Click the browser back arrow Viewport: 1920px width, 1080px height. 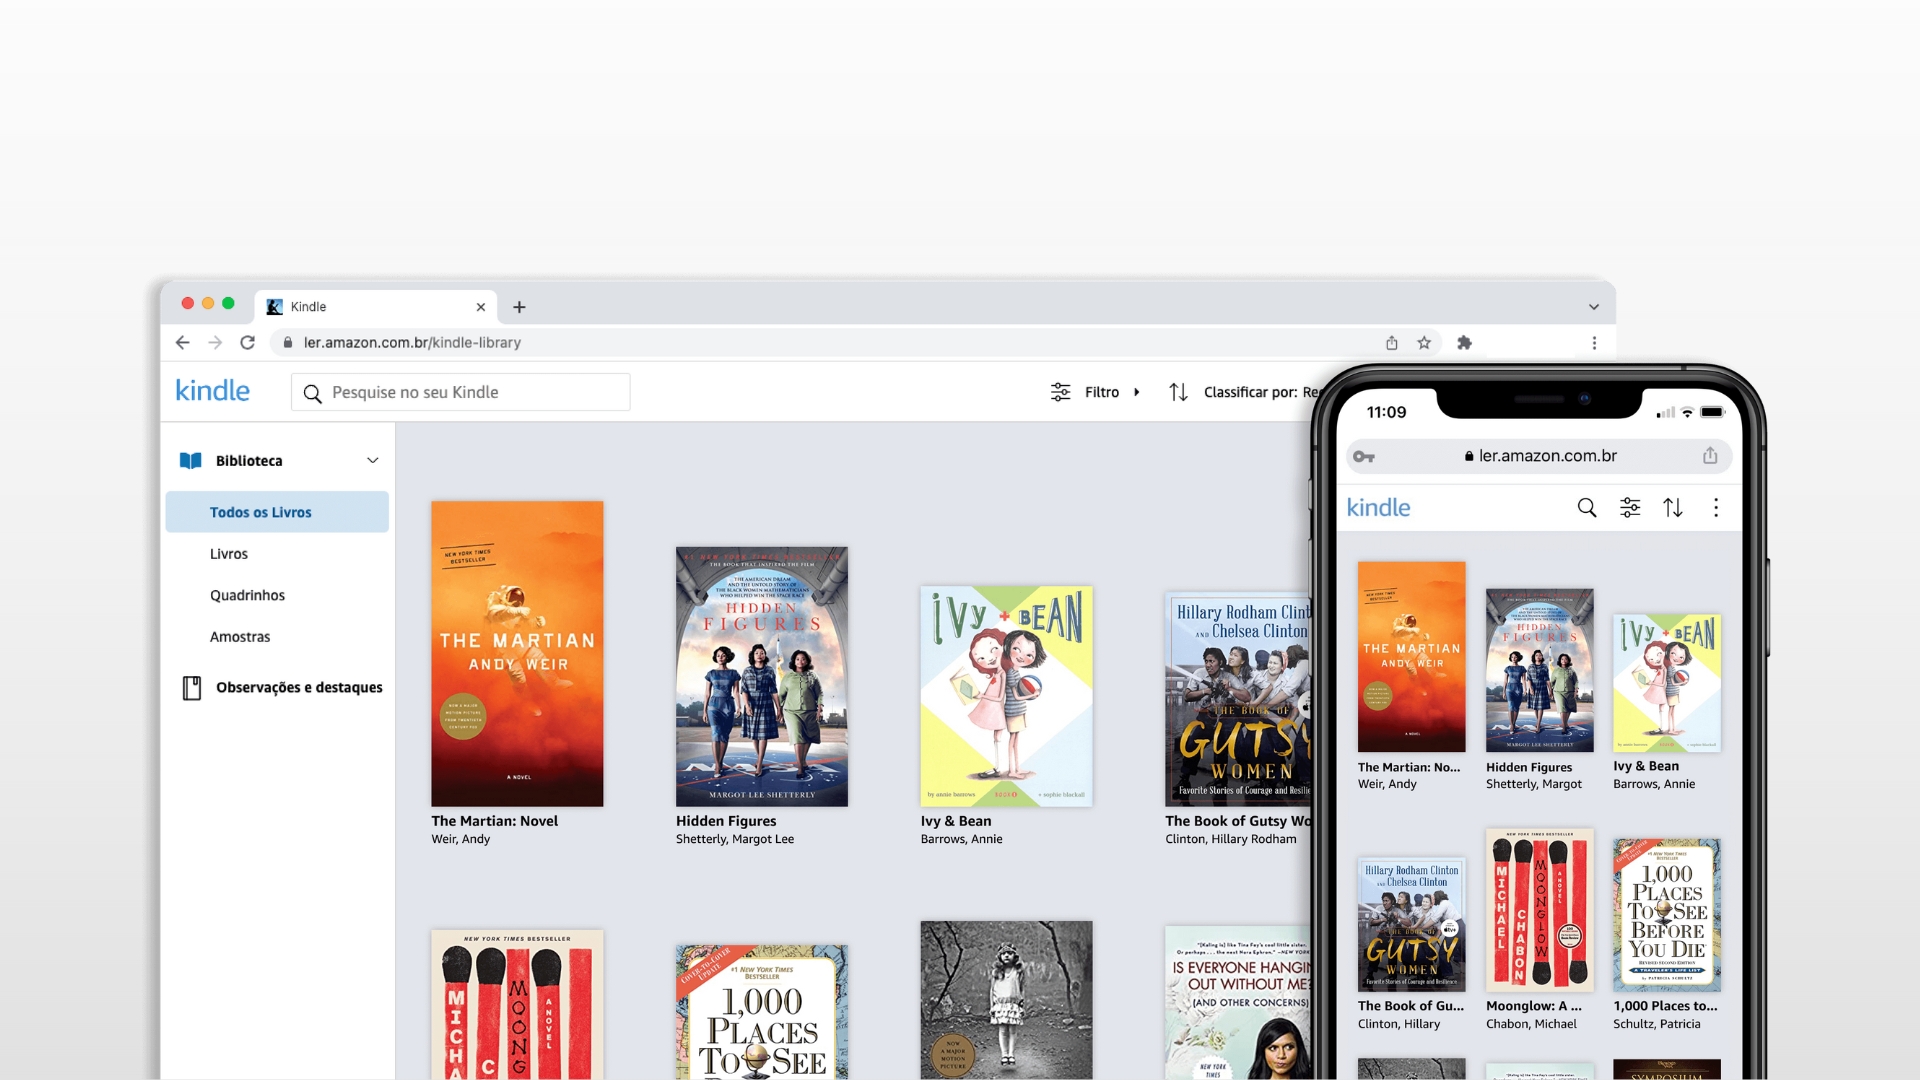point(182,342)
